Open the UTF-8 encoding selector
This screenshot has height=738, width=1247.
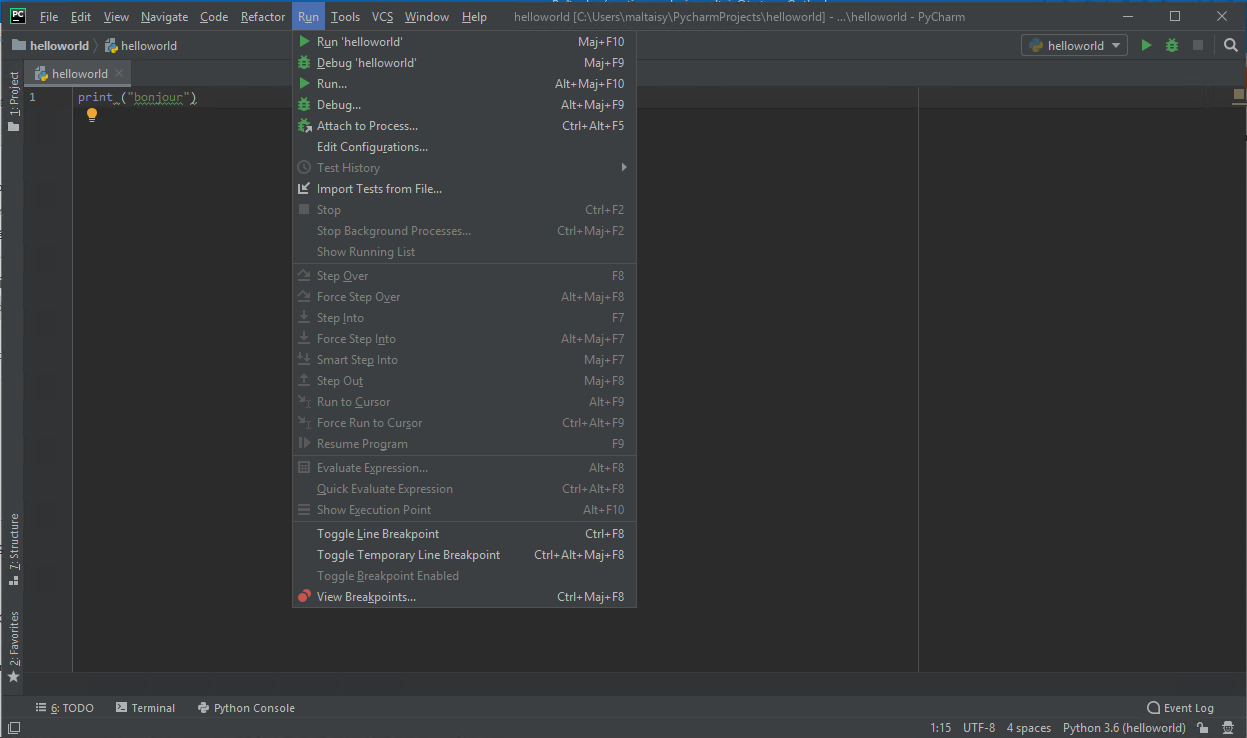(979, 728)
